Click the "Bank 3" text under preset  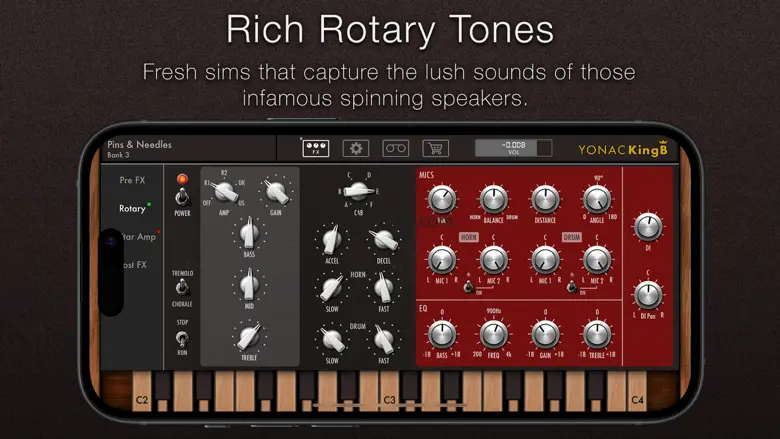118,155
